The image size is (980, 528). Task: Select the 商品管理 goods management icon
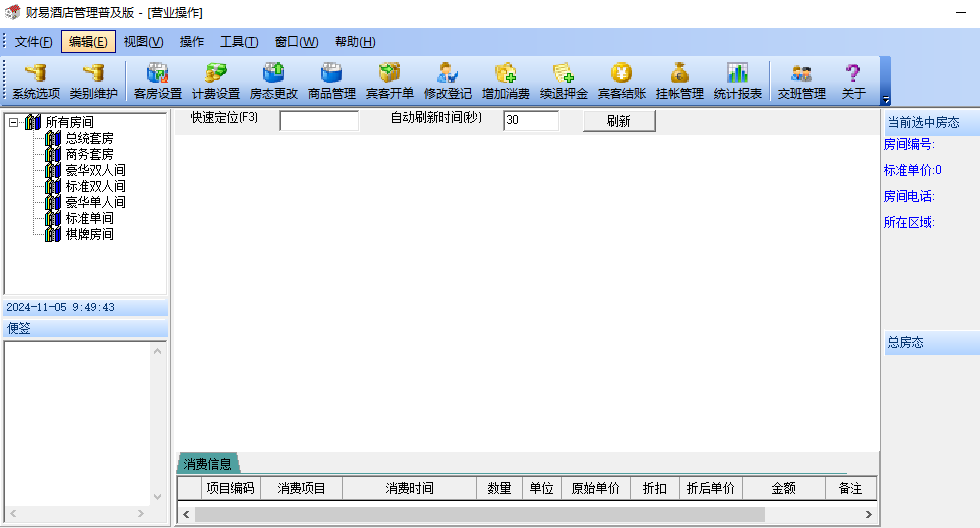pos(331,81)
